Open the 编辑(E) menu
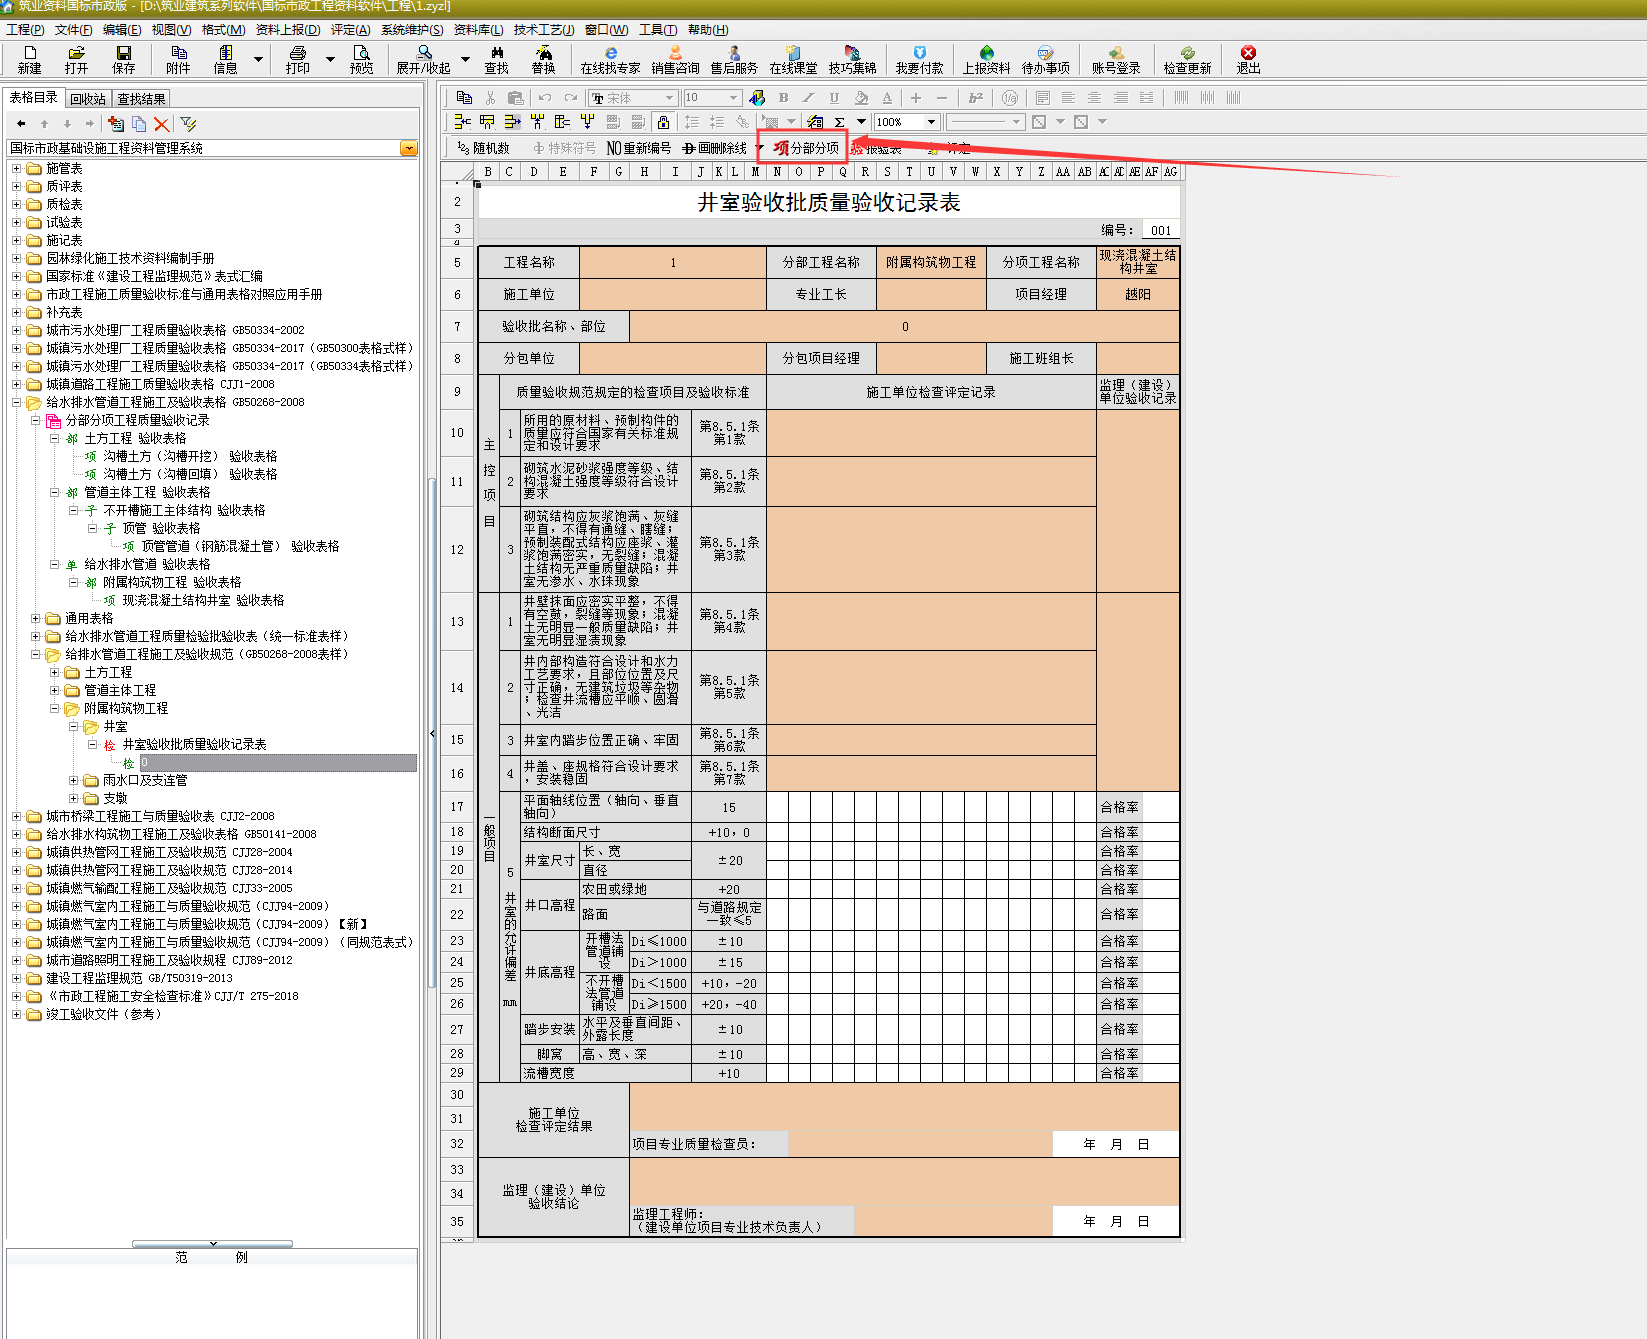 point(122,30)
